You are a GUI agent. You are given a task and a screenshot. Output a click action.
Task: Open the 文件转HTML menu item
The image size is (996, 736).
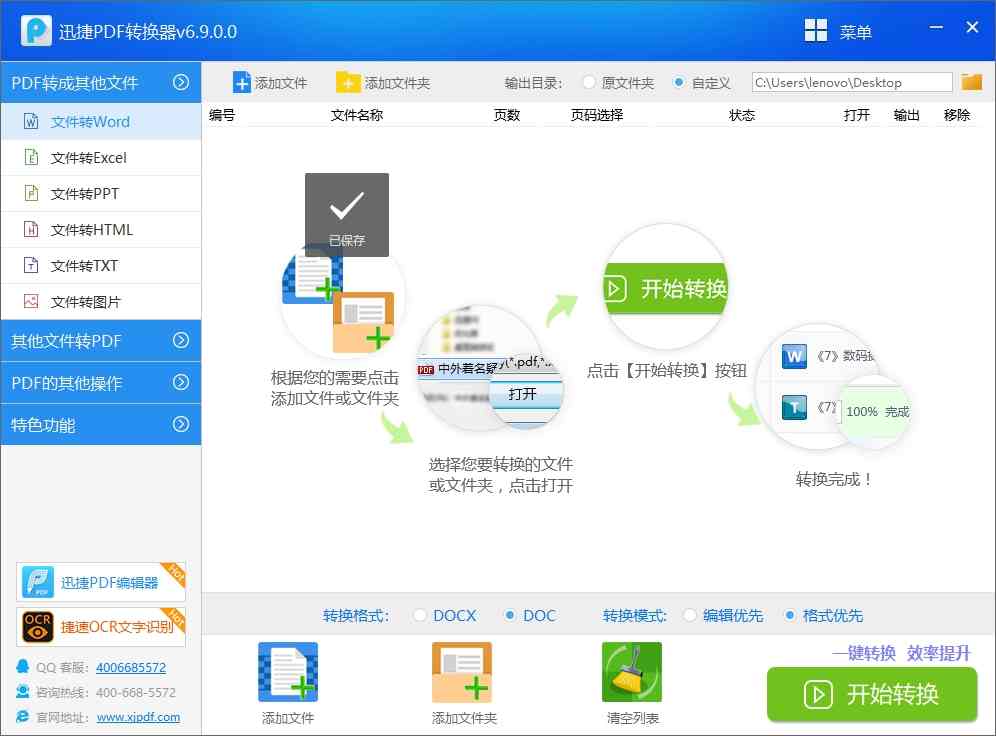[101, 229]
